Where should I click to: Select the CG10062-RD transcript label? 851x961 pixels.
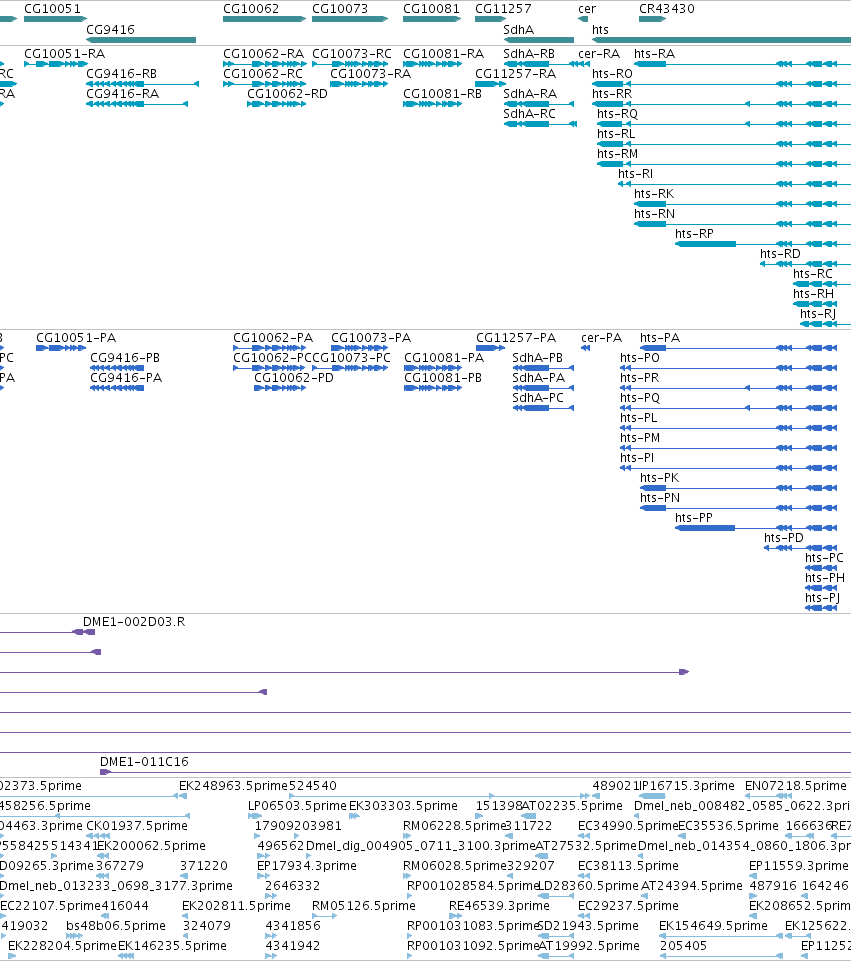coord(287,93)
